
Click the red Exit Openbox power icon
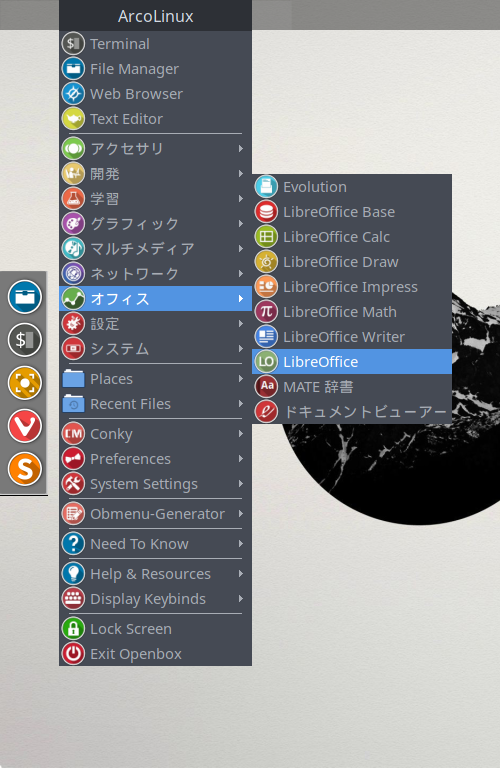click(x=73, y=653)
